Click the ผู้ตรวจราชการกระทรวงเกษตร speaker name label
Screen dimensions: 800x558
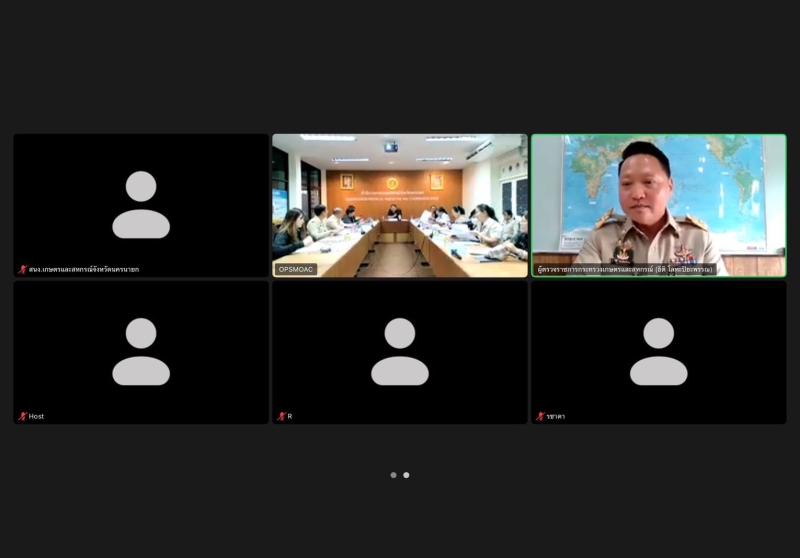pos(624,269)
